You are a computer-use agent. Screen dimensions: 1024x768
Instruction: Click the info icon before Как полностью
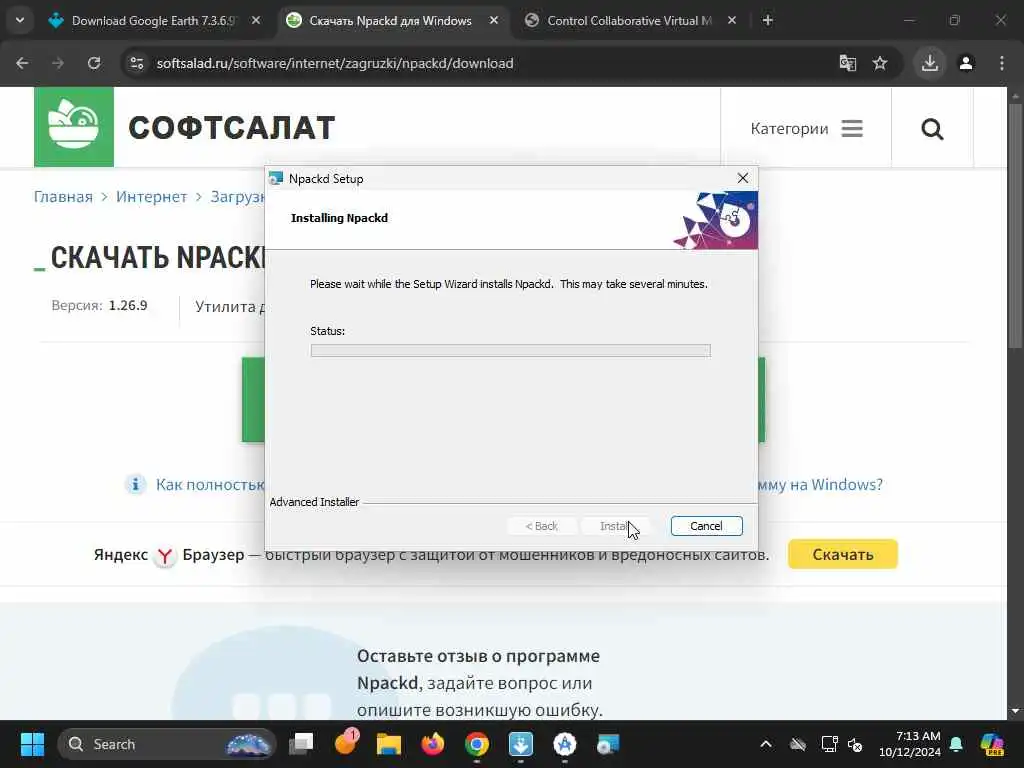tap(135, 485)
